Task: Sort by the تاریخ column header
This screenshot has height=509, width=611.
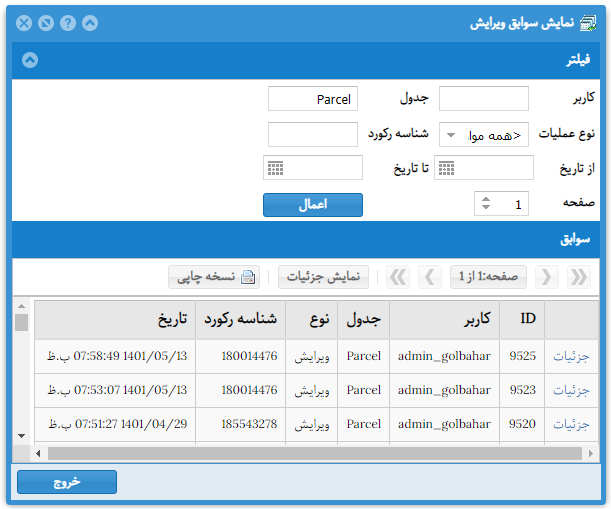Action: 115,319
